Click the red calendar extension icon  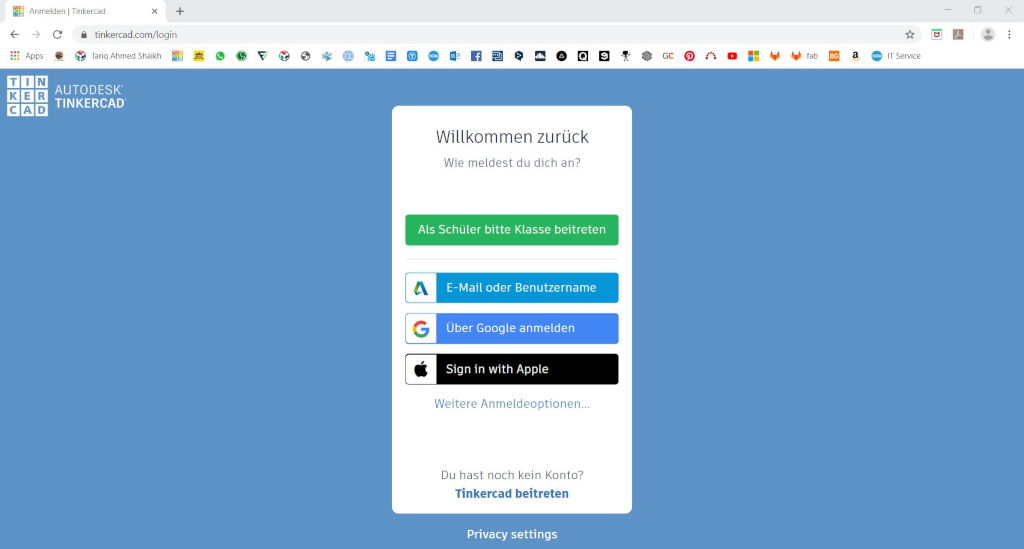(x=936, y=35)
